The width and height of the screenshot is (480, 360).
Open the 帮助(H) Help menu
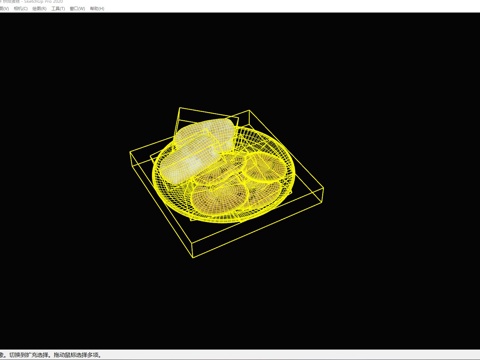(x=97, y=8)
